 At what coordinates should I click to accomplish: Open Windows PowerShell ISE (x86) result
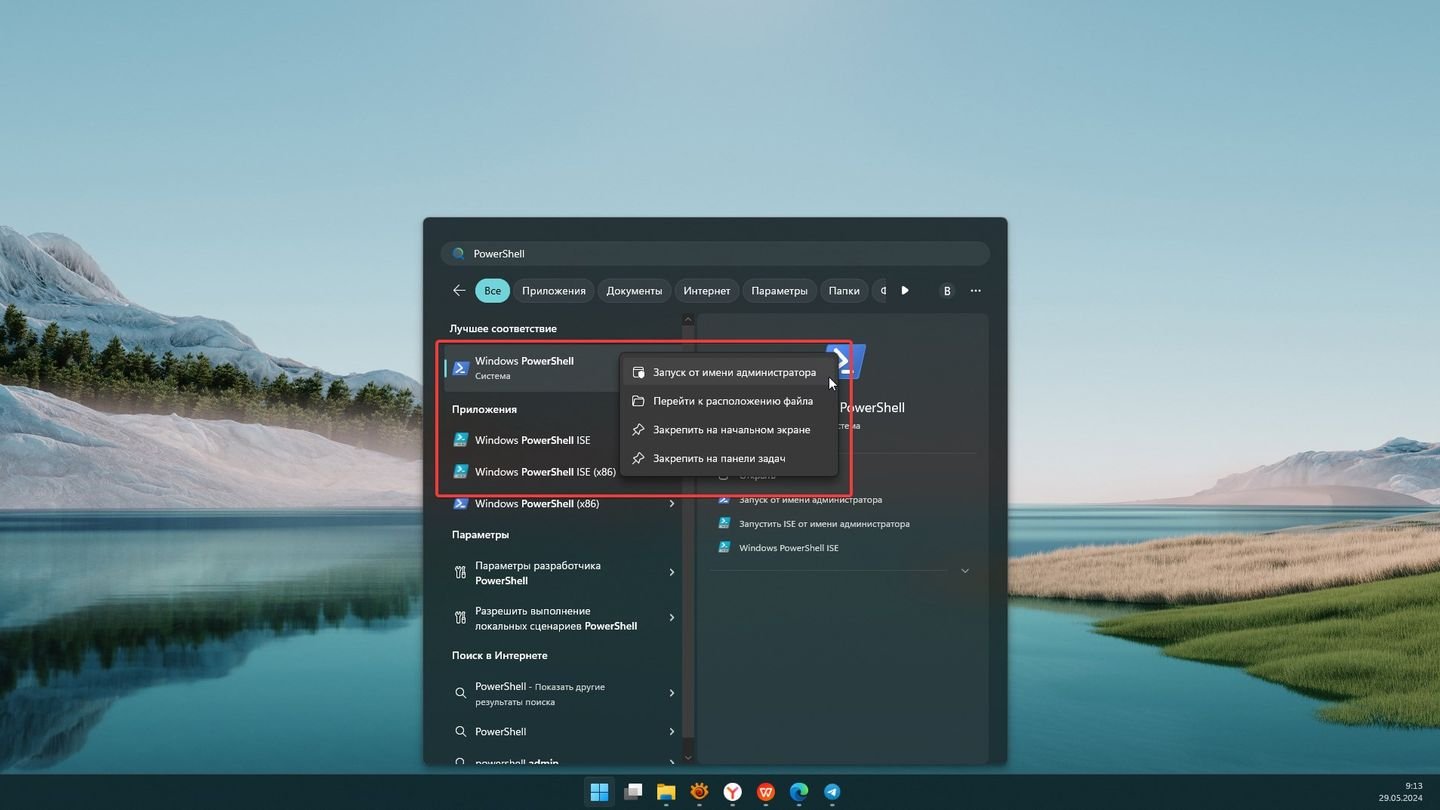tap(534, 472)
